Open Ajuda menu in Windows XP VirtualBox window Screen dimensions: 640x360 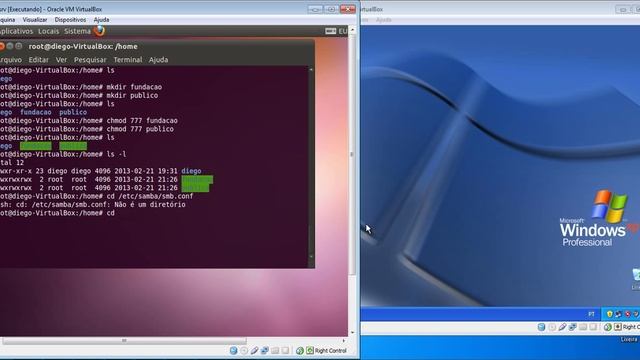[383, 20]
